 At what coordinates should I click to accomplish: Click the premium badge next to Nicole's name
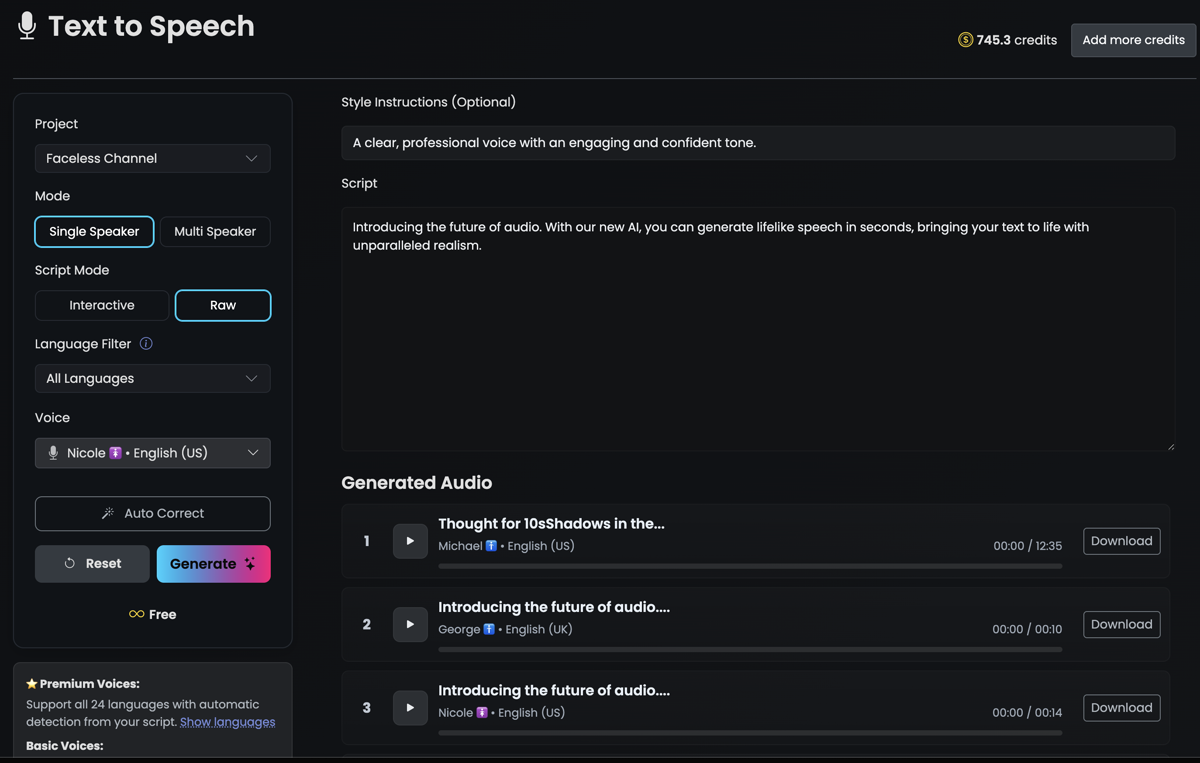(x=113, y=452)
